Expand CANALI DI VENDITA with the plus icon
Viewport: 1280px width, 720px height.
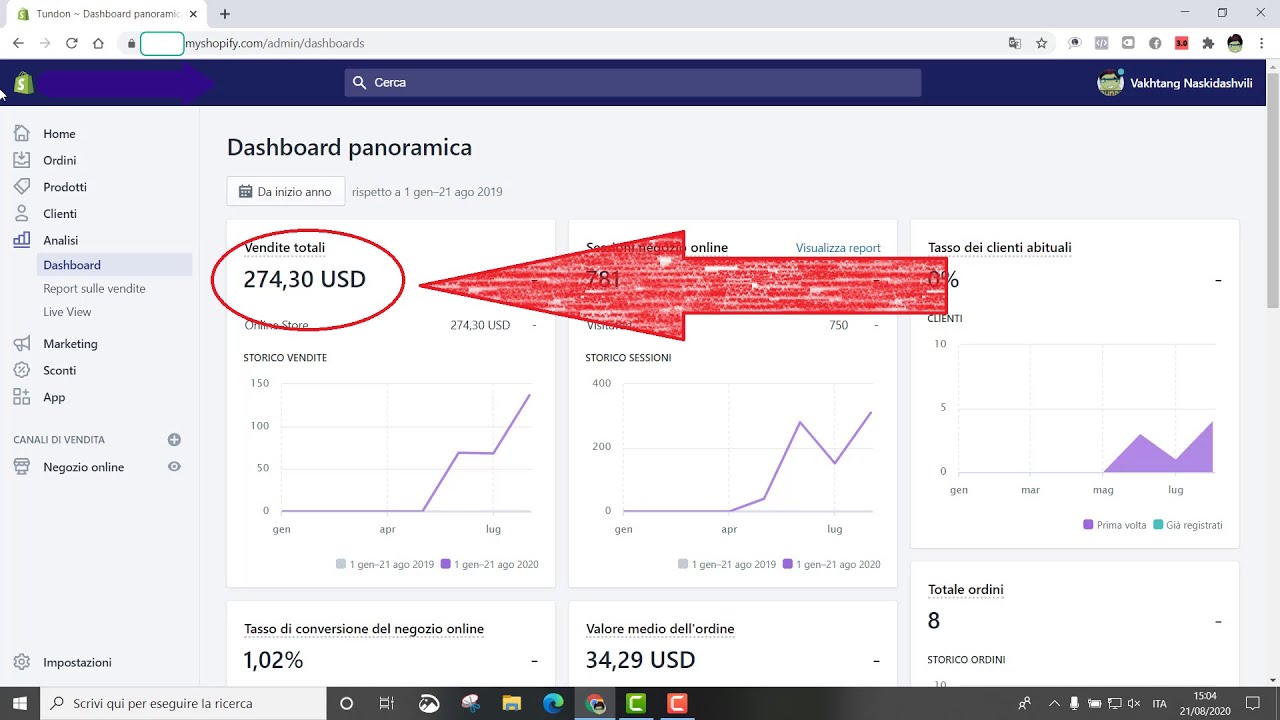(x=174, y=439)
